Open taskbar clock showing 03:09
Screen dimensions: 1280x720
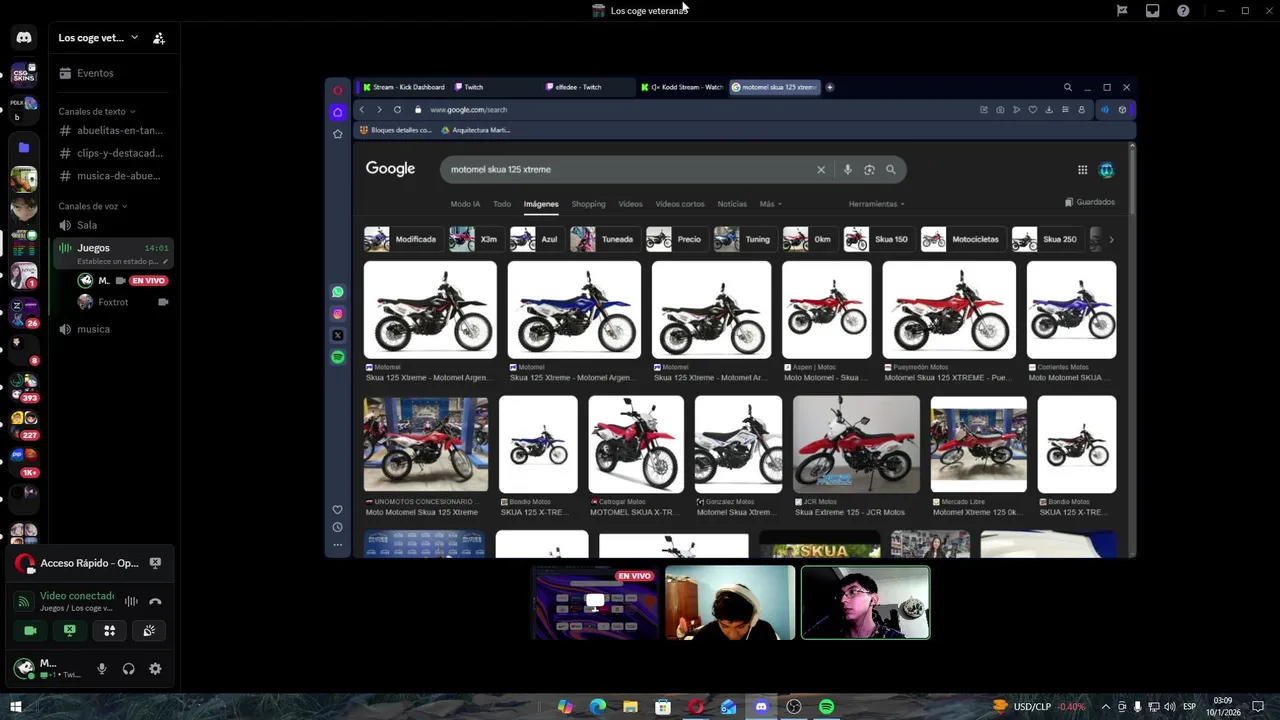point(1222,707)
